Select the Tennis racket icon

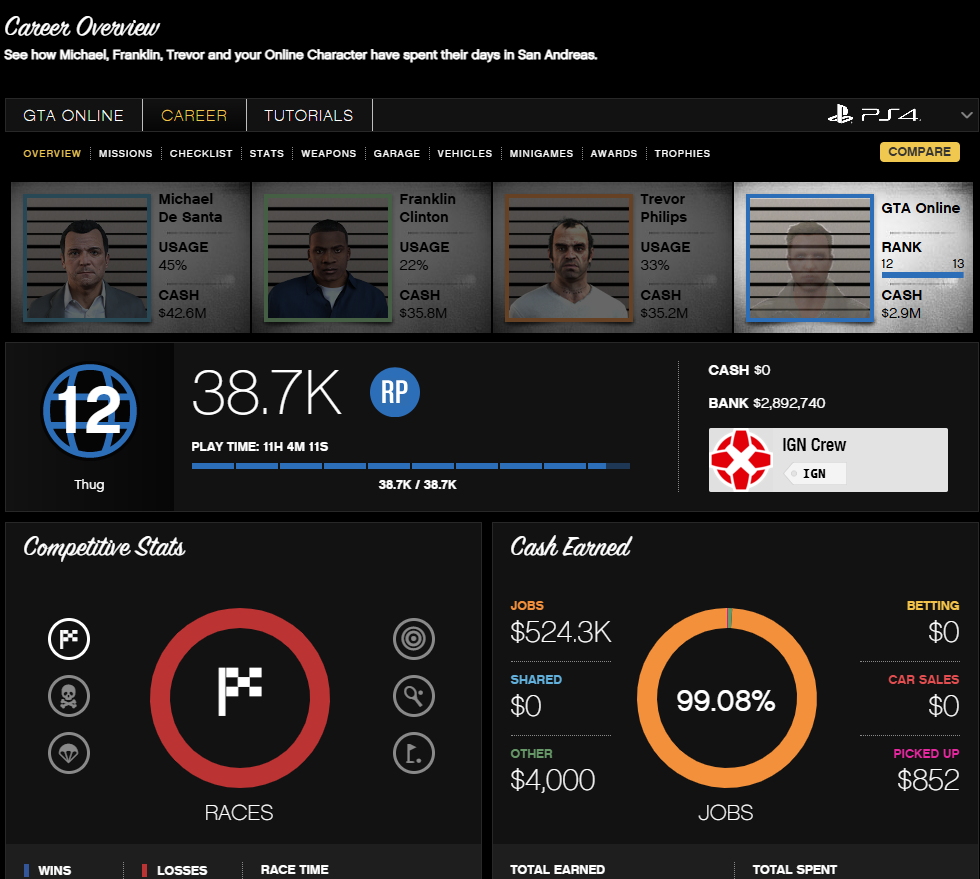click(414, 696)
